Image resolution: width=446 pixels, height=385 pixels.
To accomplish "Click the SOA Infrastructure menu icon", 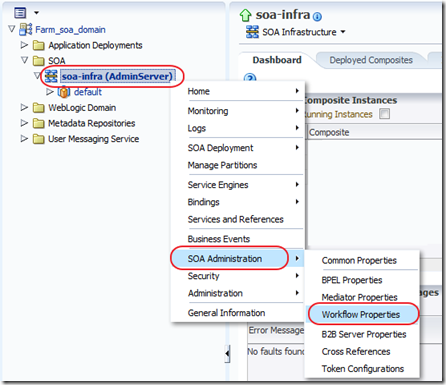I will pos(252,32).
